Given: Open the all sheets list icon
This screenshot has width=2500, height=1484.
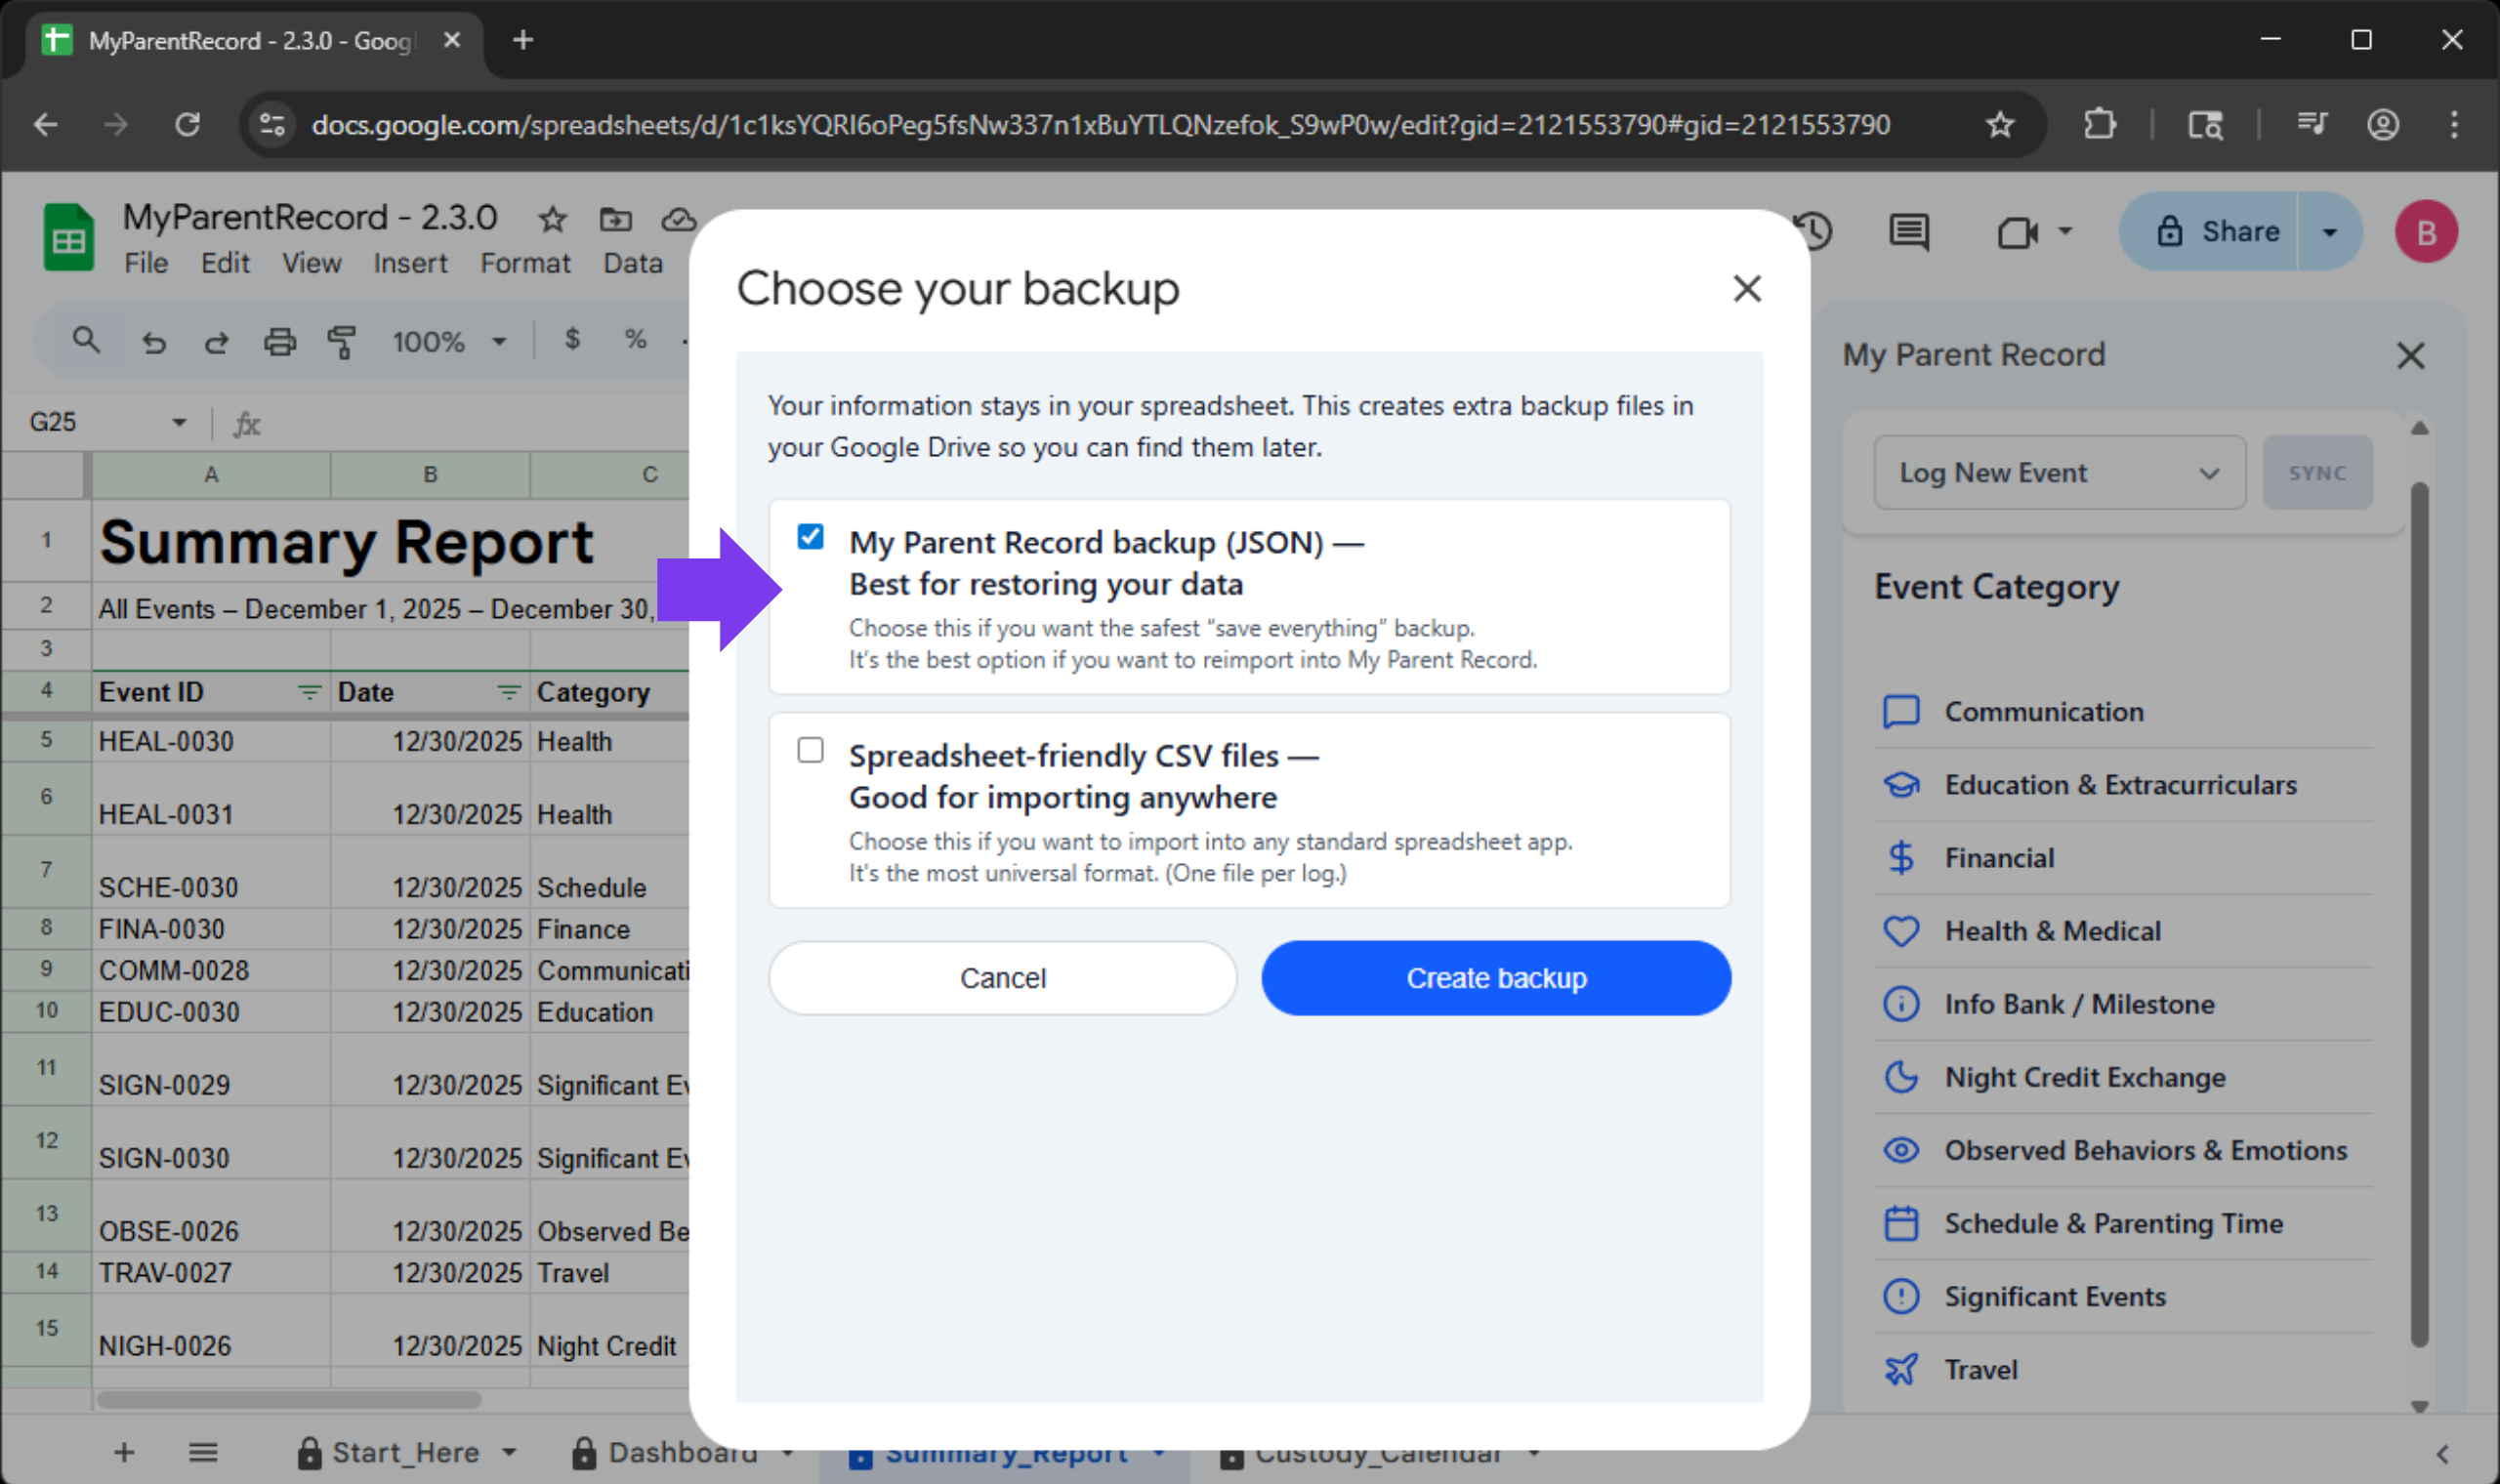Looking at the screenshot, I should pos(203,1452).
